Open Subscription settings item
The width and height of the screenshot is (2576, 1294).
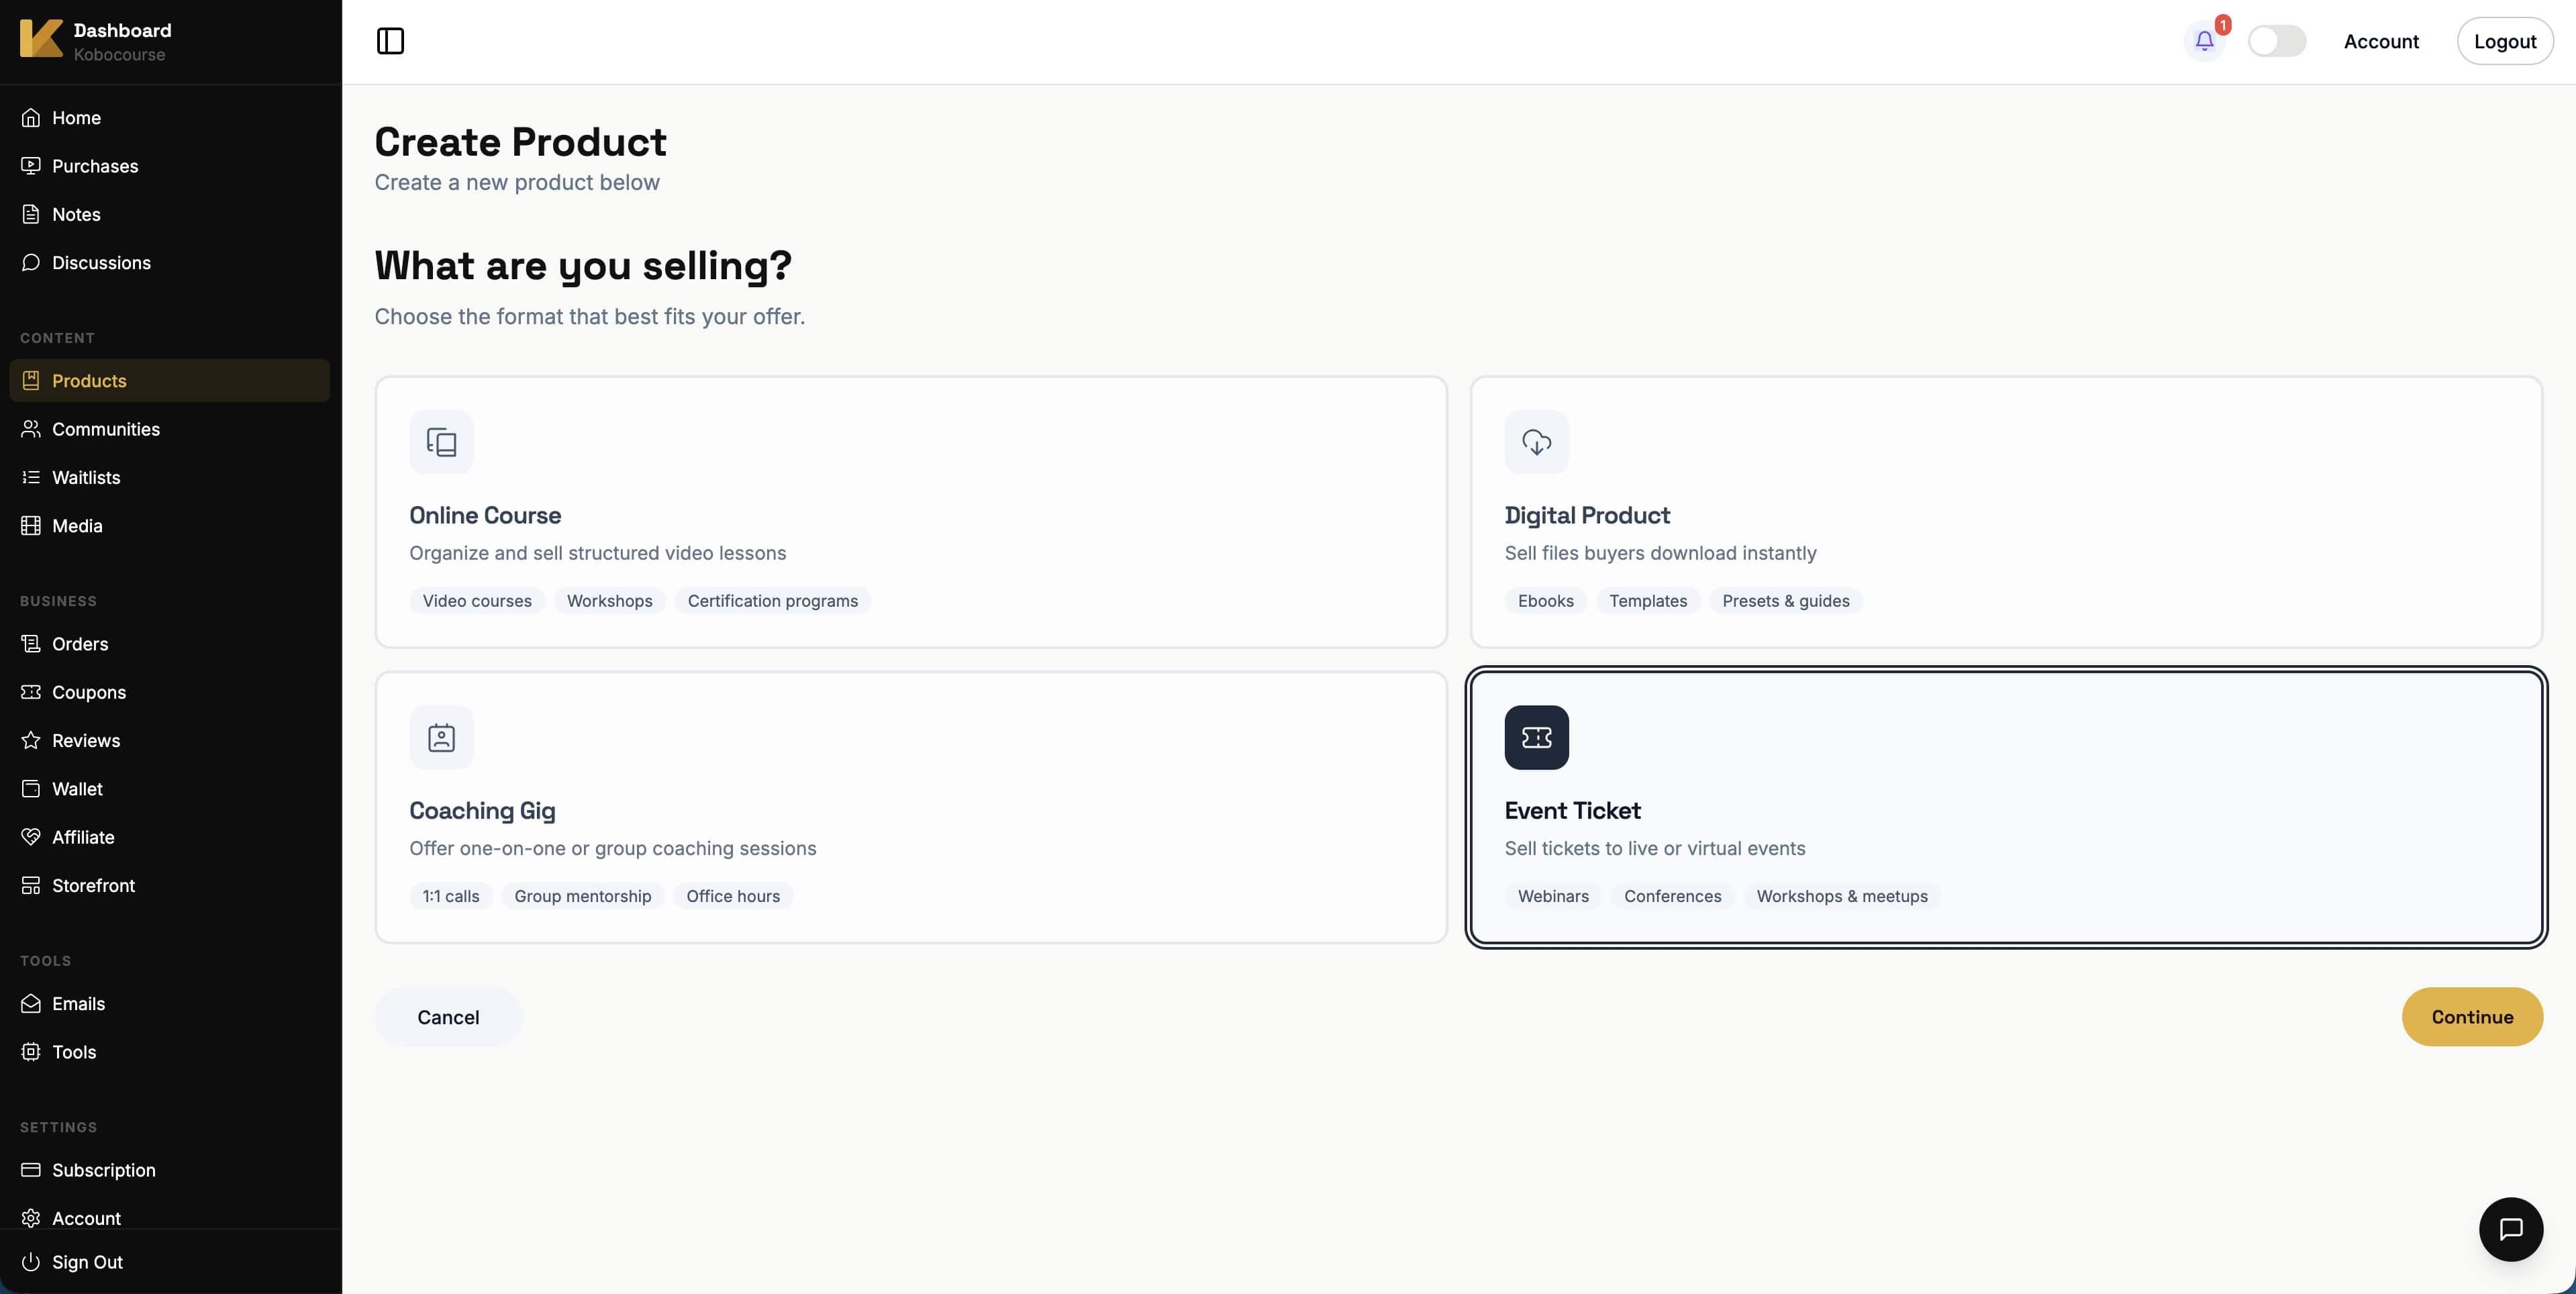(x=169, y=1170)
